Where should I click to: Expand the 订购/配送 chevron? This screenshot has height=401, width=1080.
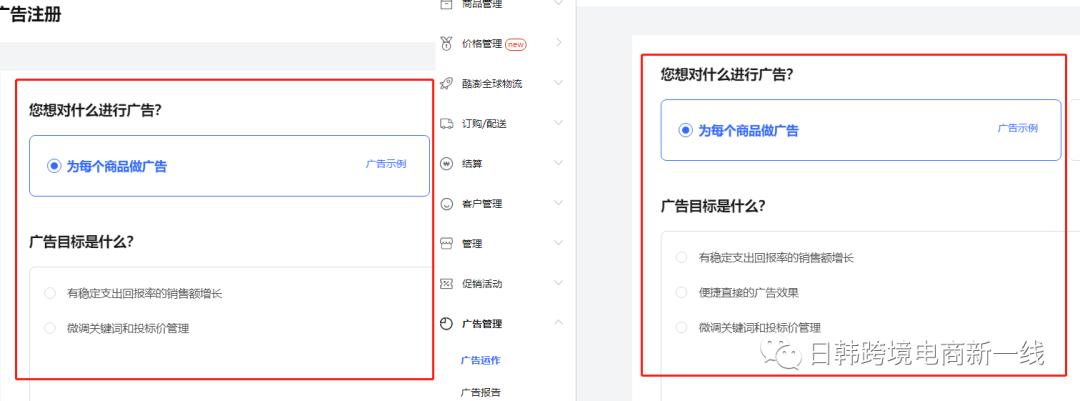tap(559, 123)
